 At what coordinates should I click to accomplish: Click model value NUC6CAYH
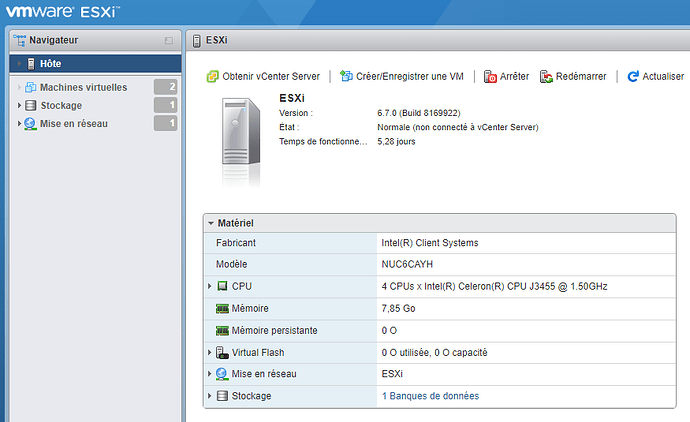pyautogui.click(x=407, y=264)
